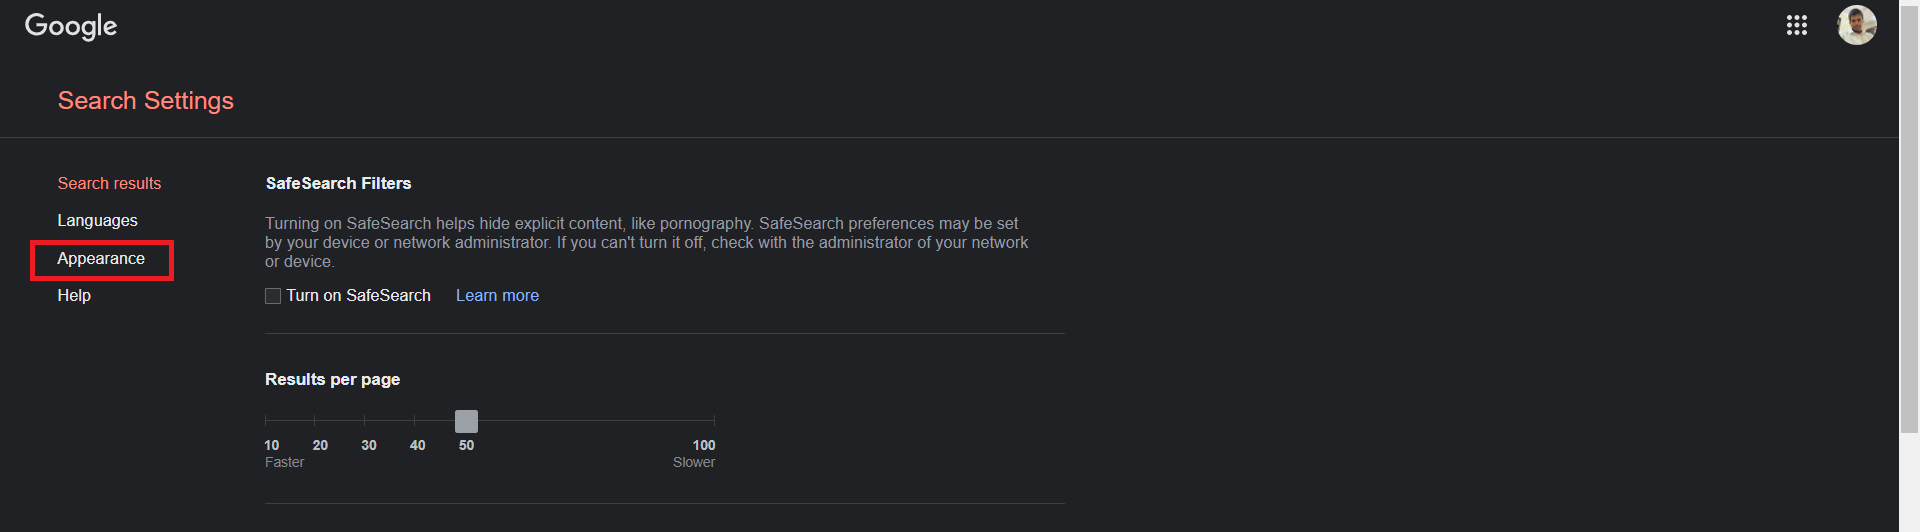Go to the Appearance settings section
This screenshot has width=1920, height=532.
101,259
